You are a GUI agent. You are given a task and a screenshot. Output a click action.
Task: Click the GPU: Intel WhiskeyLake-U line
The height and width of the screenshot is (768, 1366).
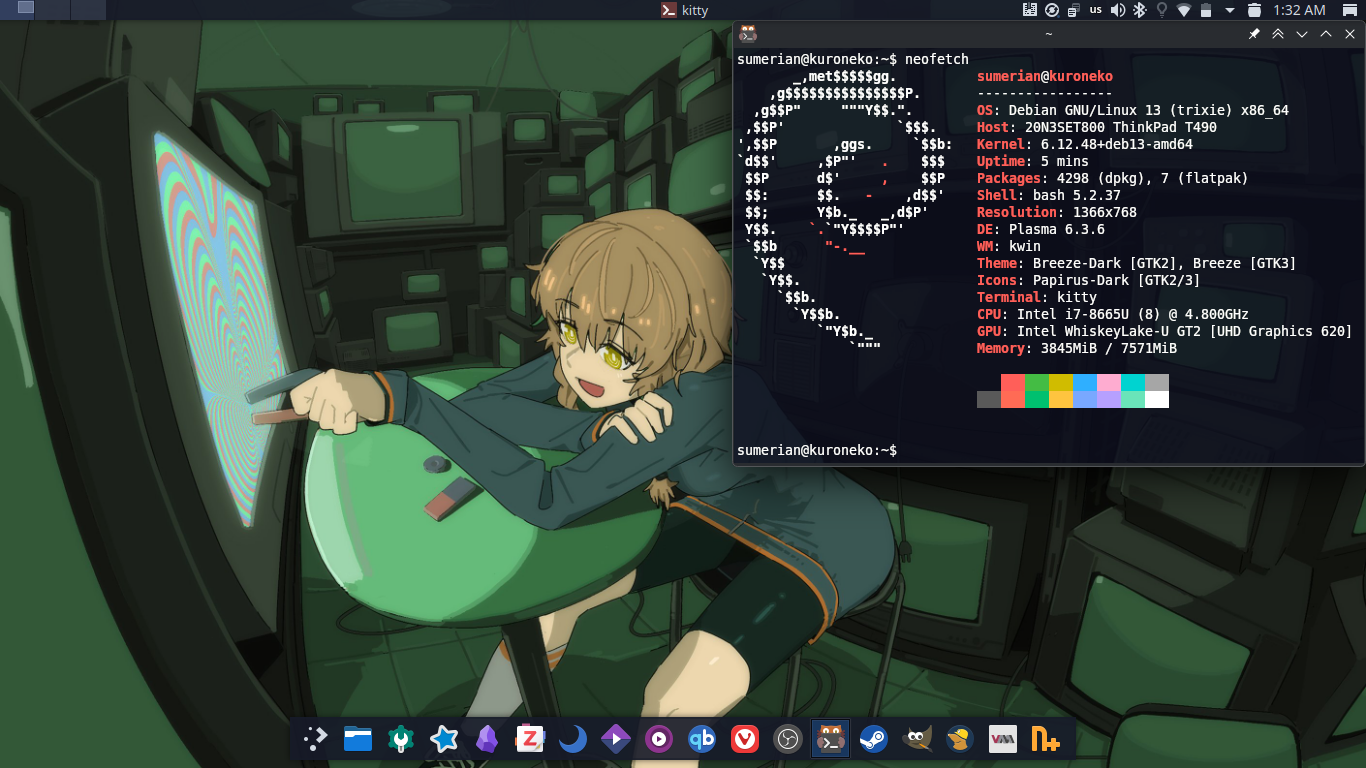pos(1165,332)
